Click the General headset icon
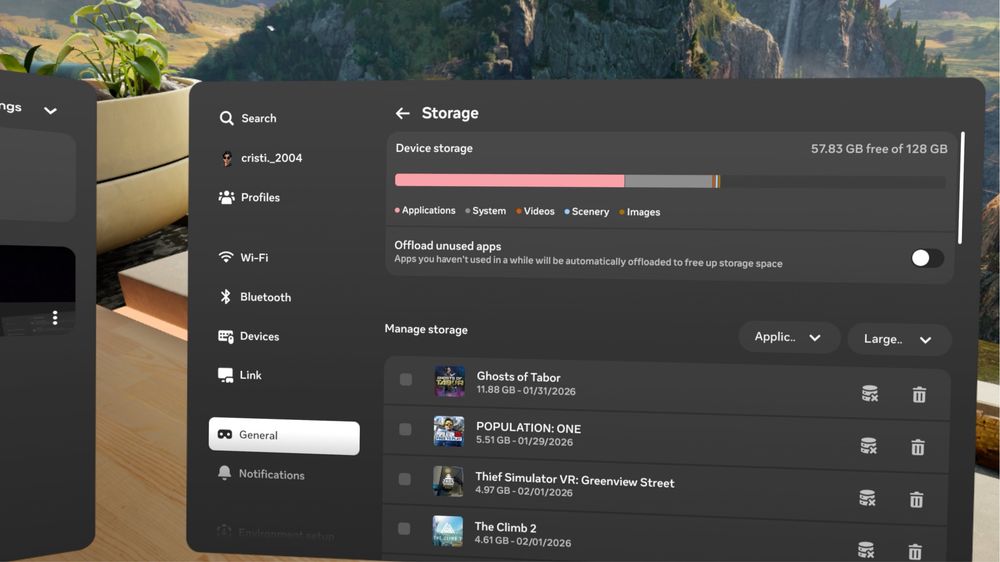 click(224, 434)
